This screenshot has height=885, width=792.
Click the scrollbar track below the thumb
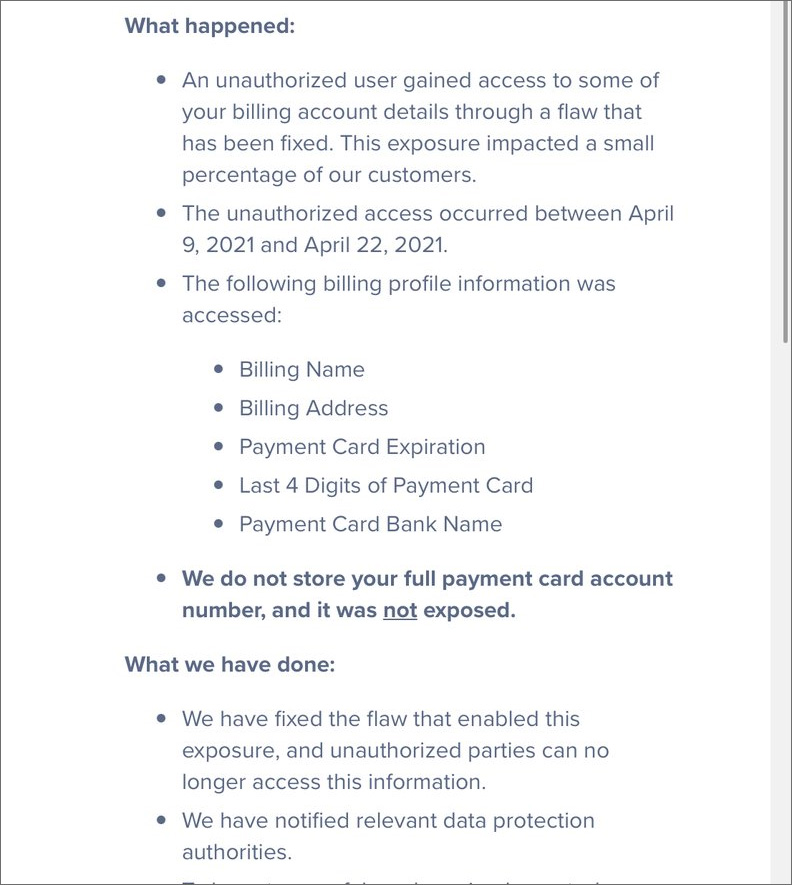point(785,612)
